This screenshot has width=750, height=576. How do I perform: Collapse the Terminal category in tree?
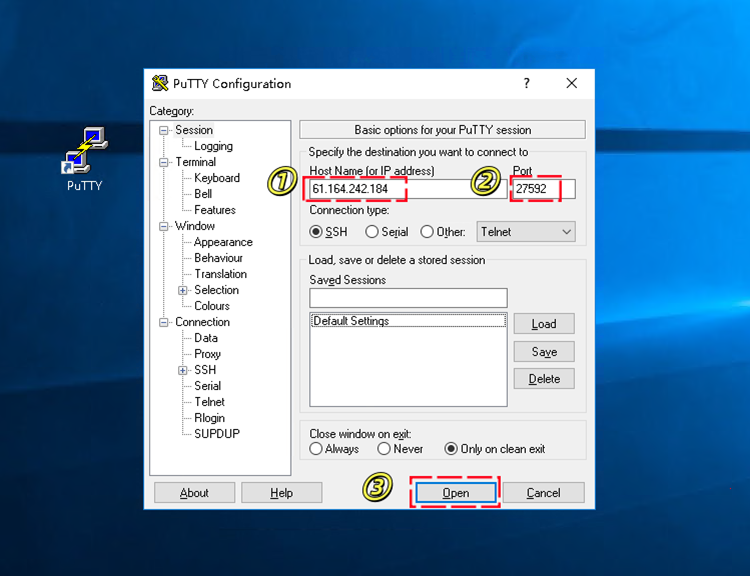pos(165,162)
